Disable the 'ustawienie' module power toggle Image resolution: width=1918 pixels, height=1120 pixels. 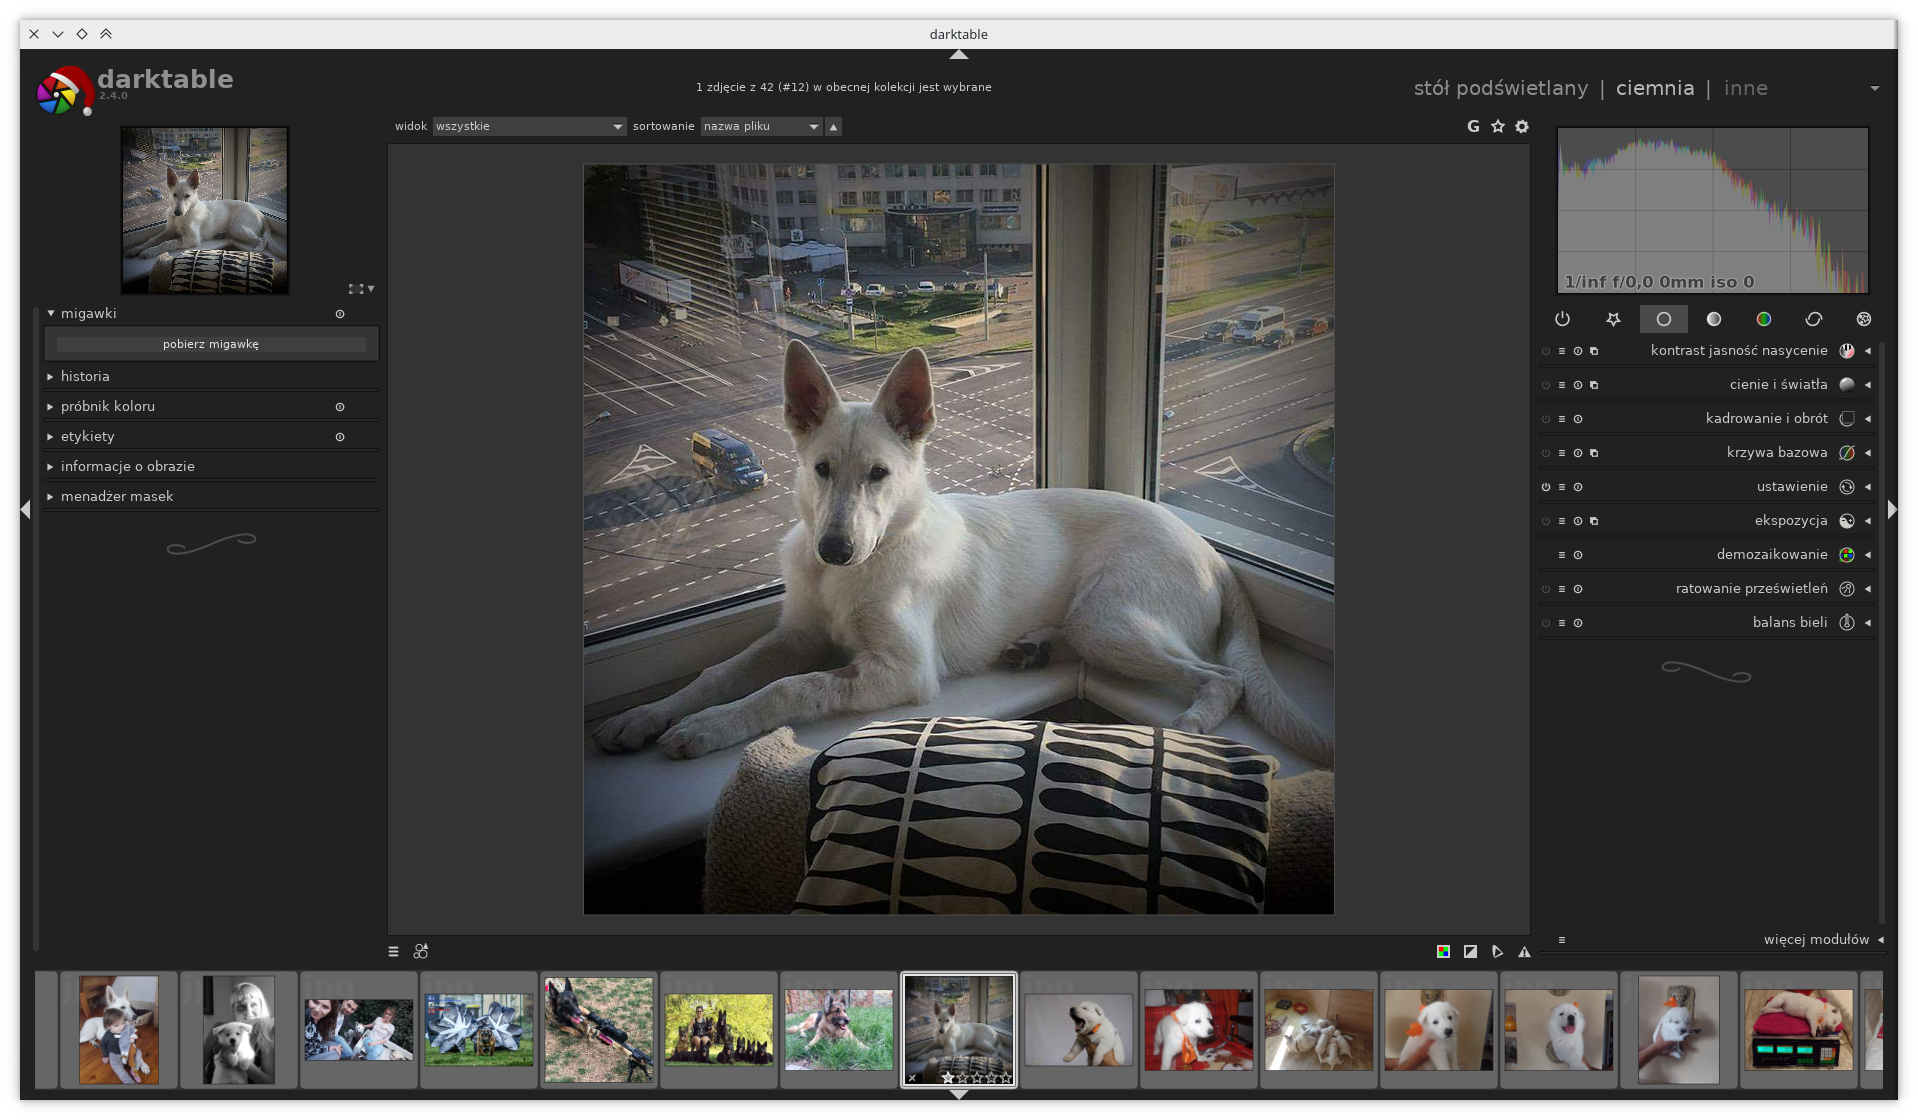click(x=1546, y=487)
